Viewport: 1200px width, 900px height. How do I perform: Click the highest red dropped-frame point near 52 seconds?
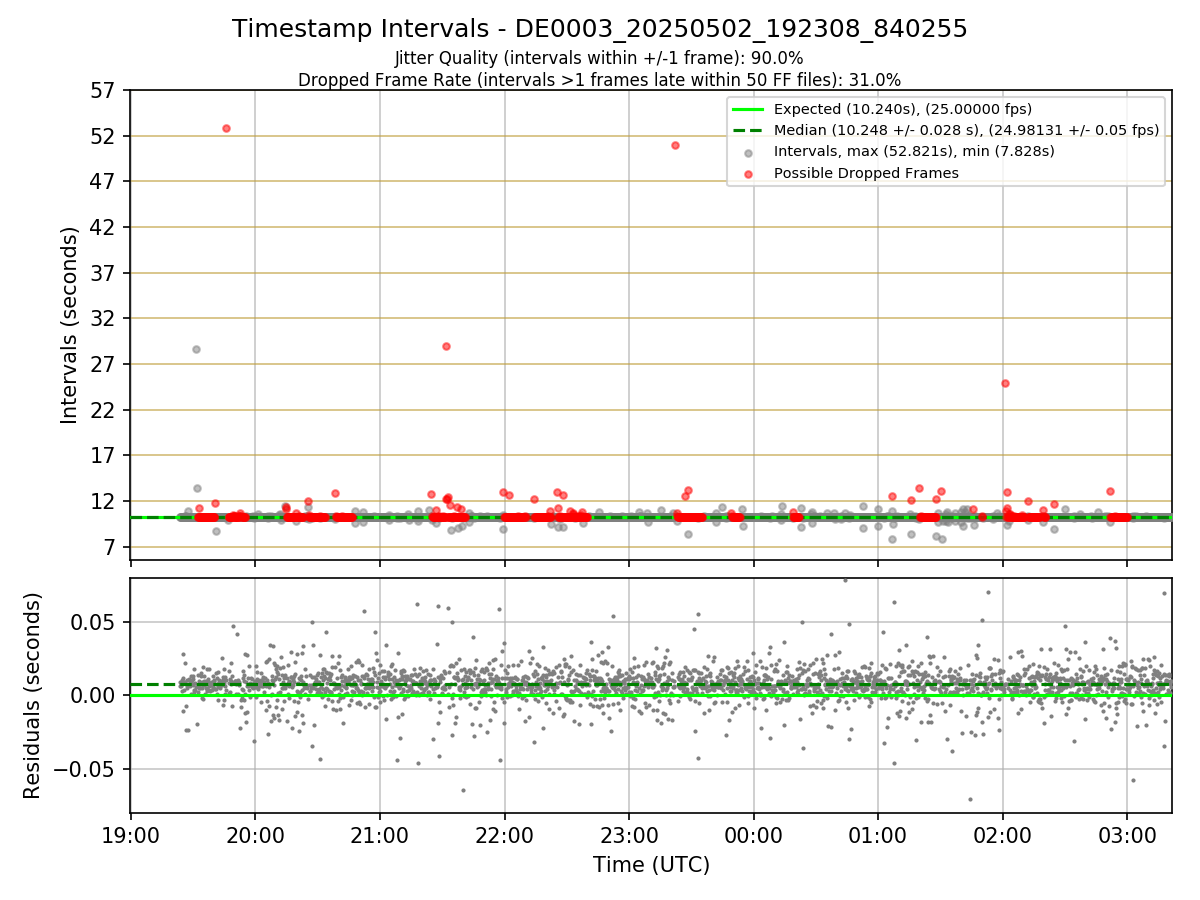(226, 128)
